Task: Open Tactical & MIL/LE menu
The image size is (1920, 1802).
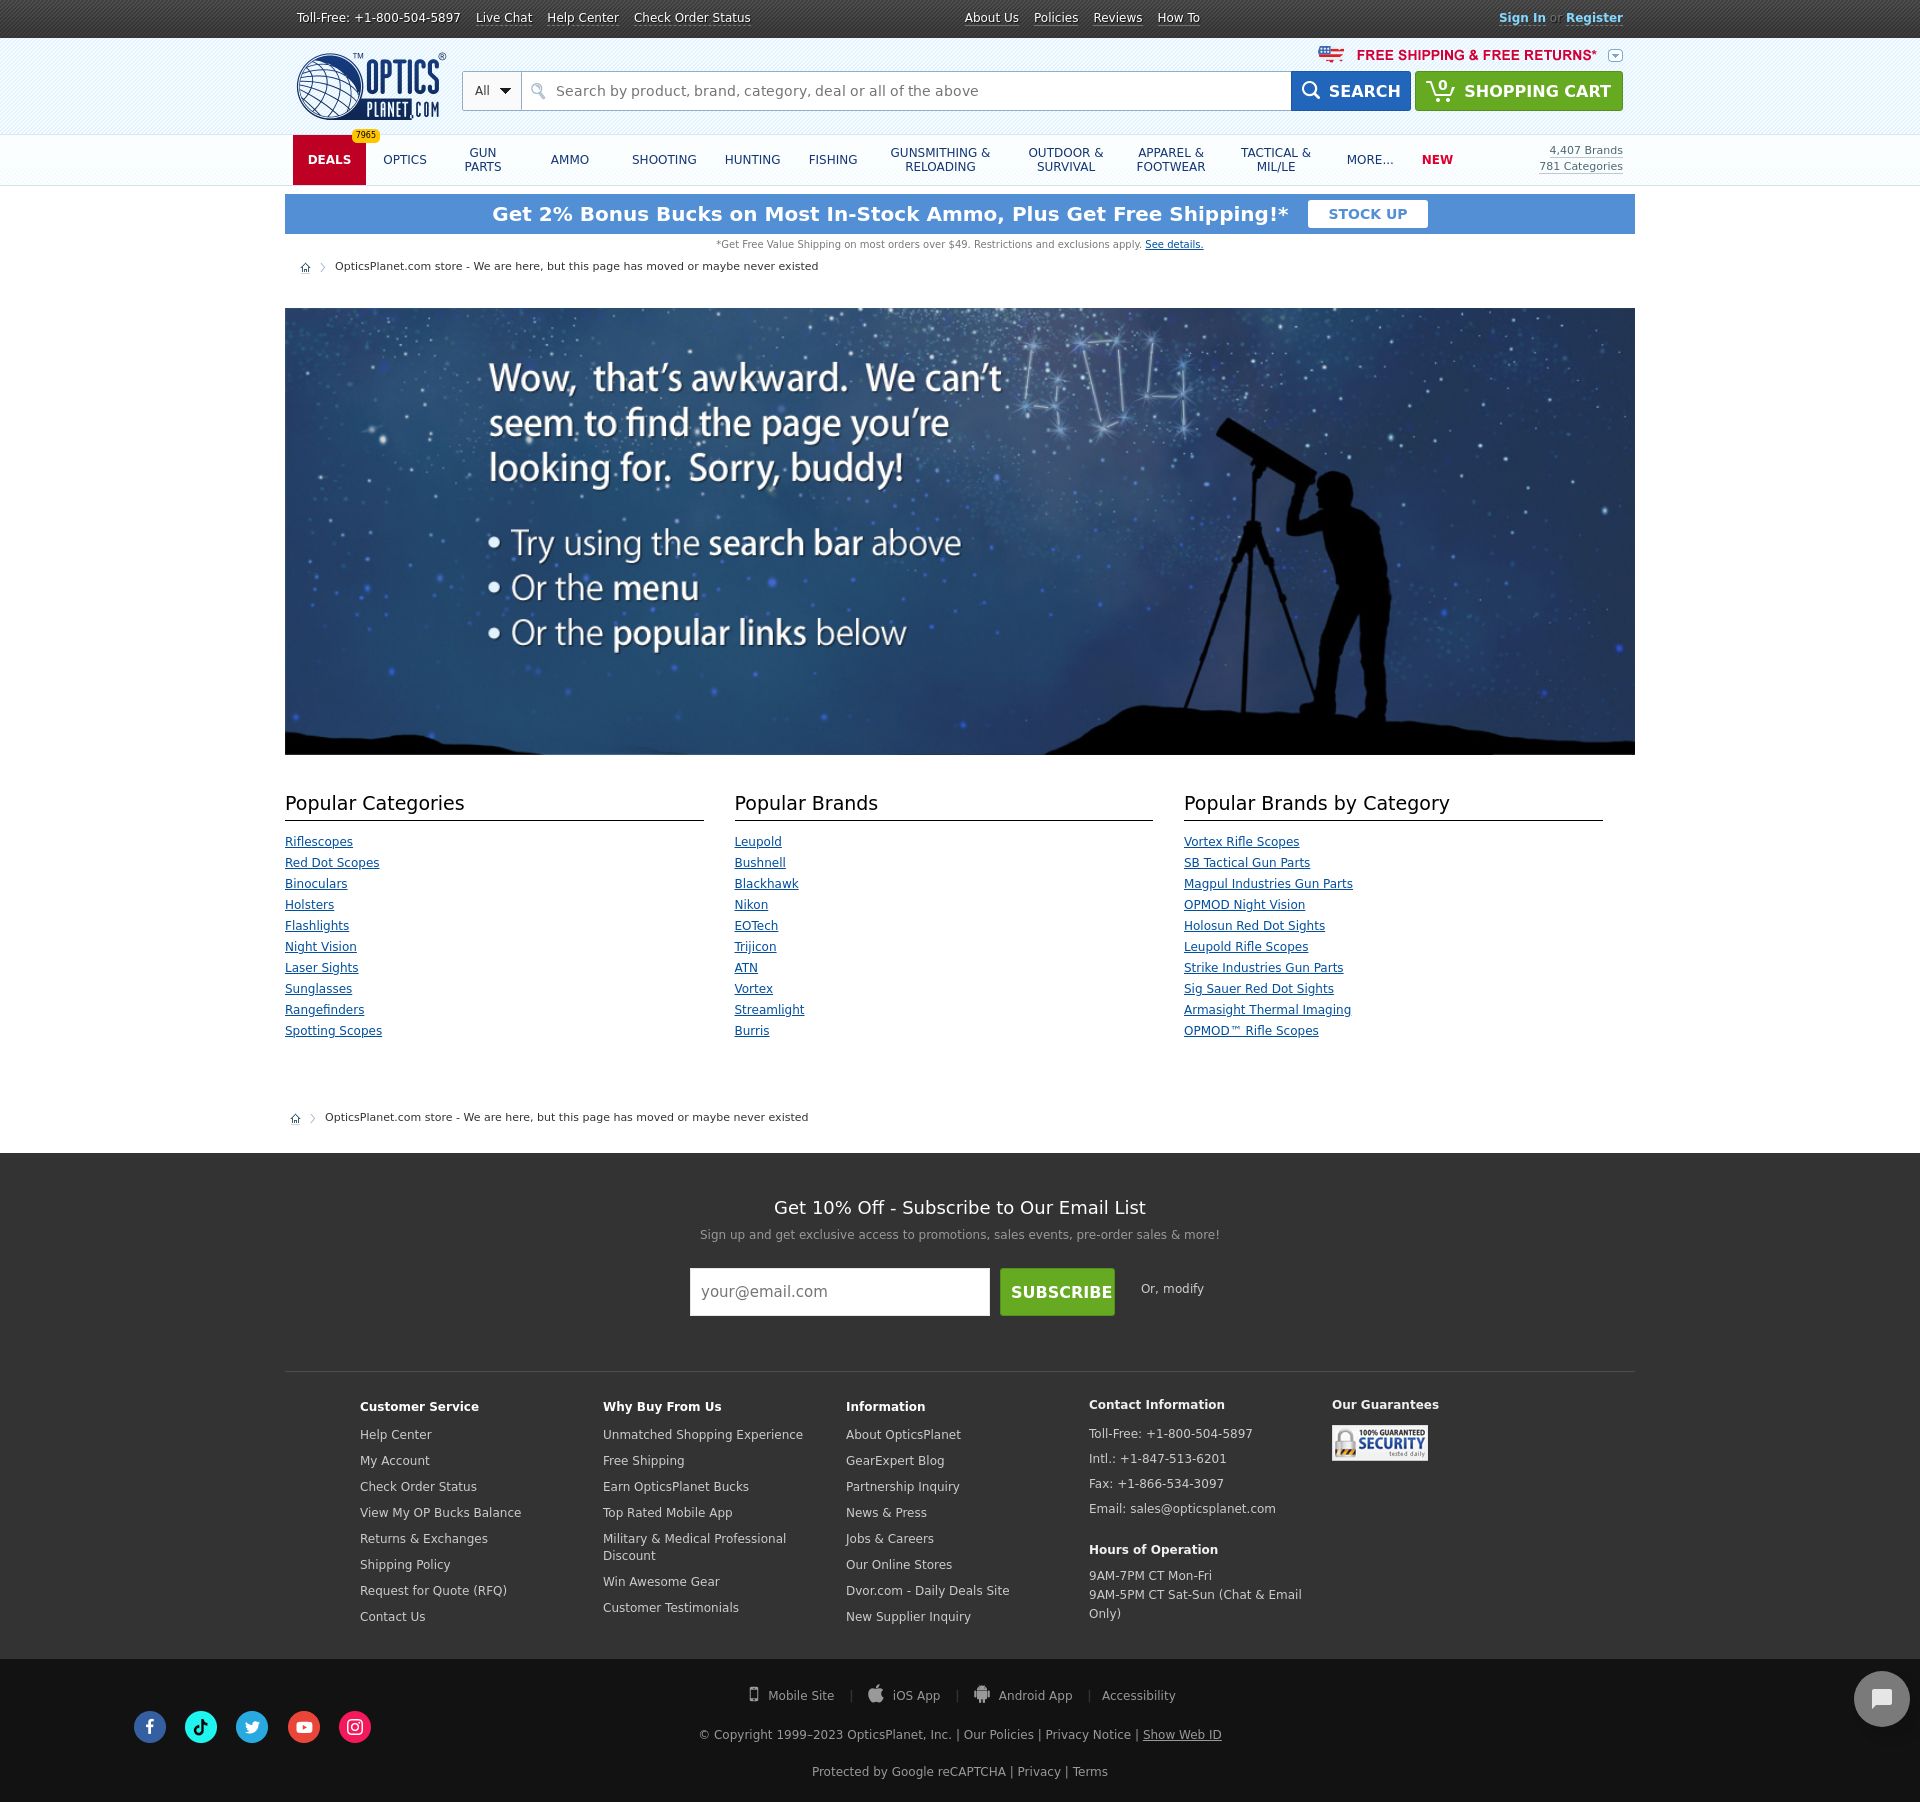Action: [x=1276, y=160]
